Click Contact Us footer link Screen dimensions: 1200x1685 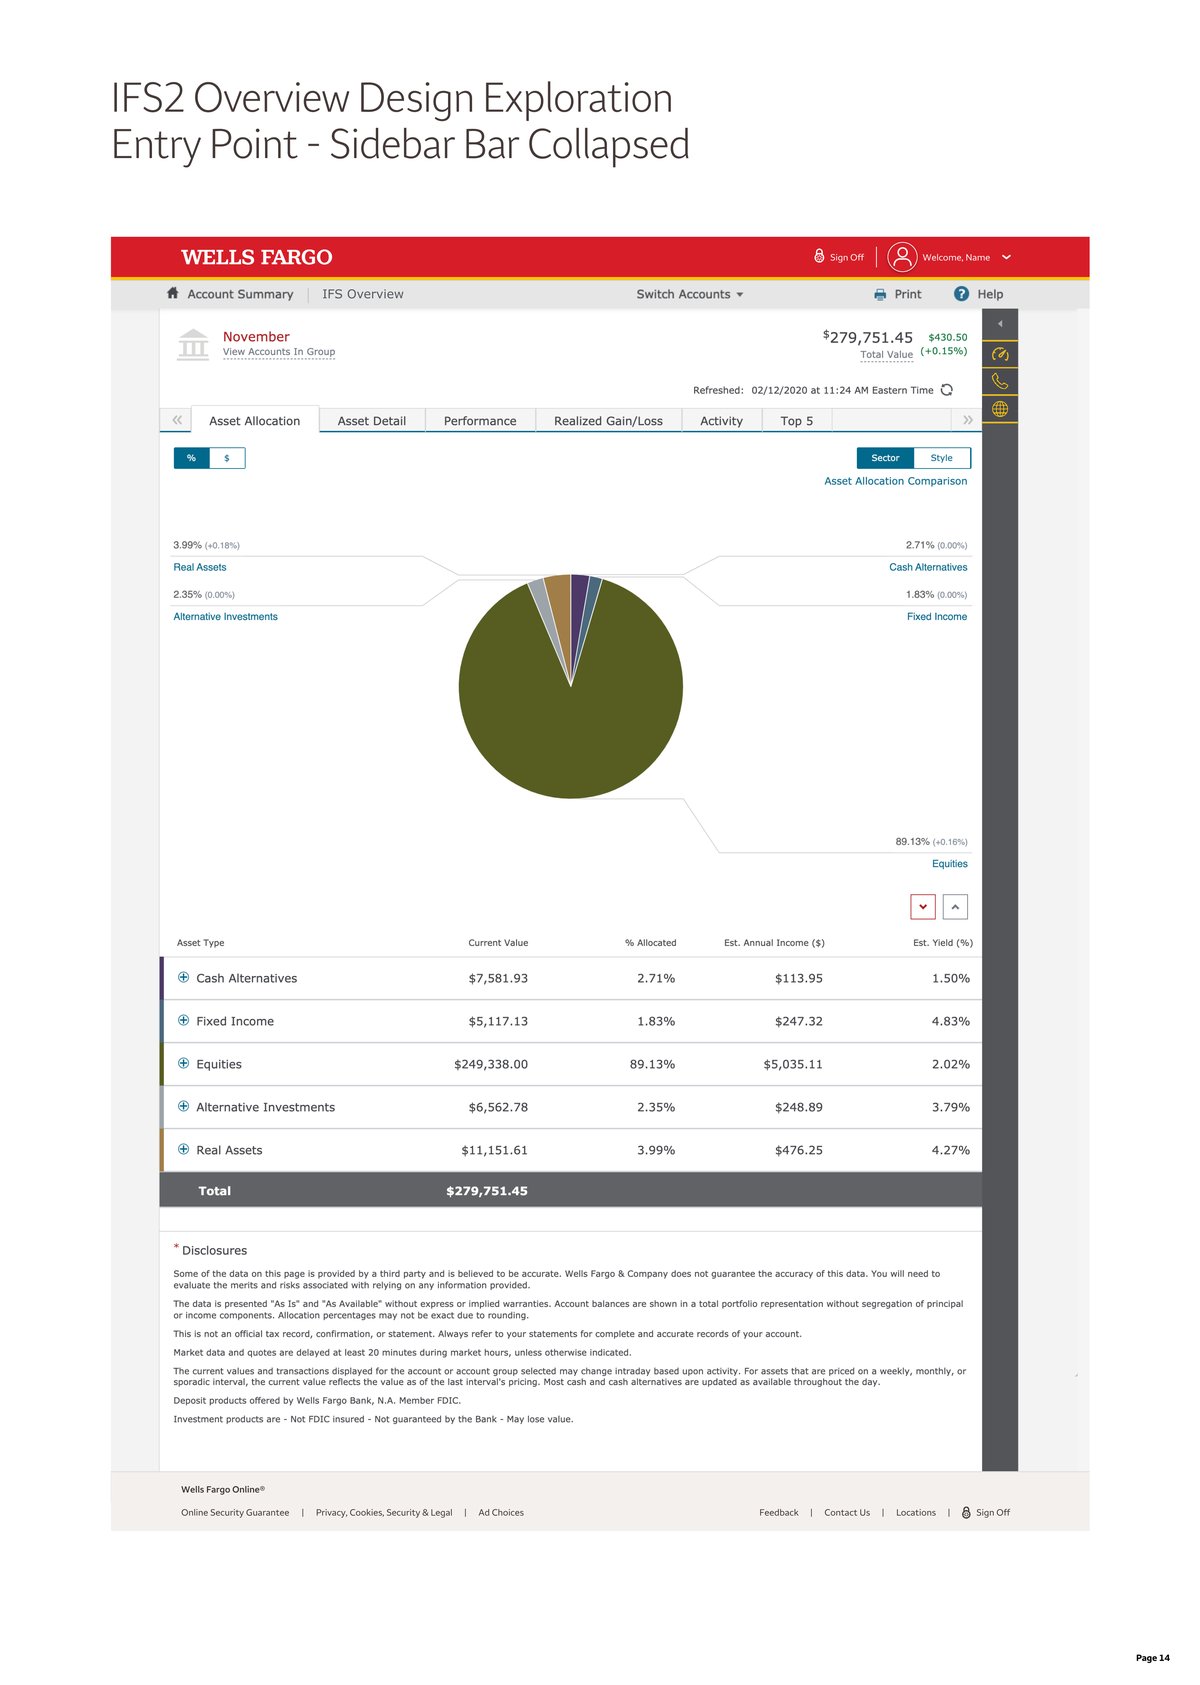pyautogui.click(x=847, y=1512)
